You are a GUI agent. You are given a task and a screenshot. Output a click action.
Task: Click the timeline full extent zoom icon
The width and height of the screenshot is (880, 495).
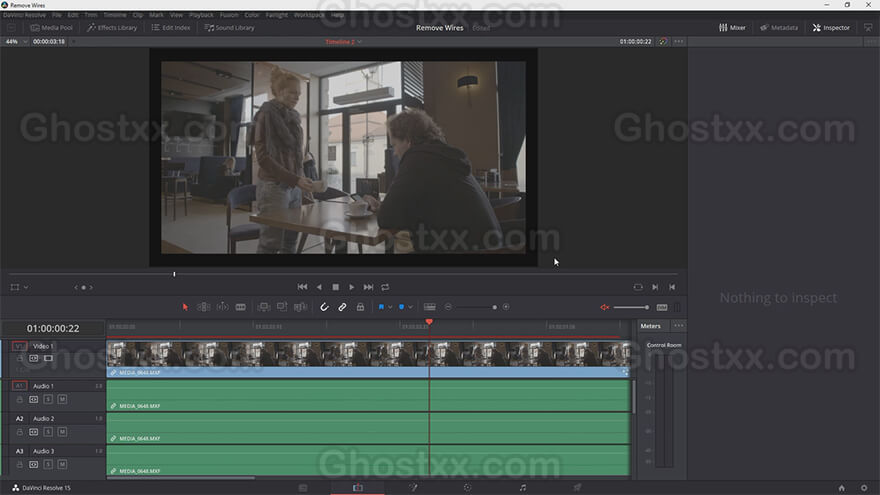[x=430, y=307]
